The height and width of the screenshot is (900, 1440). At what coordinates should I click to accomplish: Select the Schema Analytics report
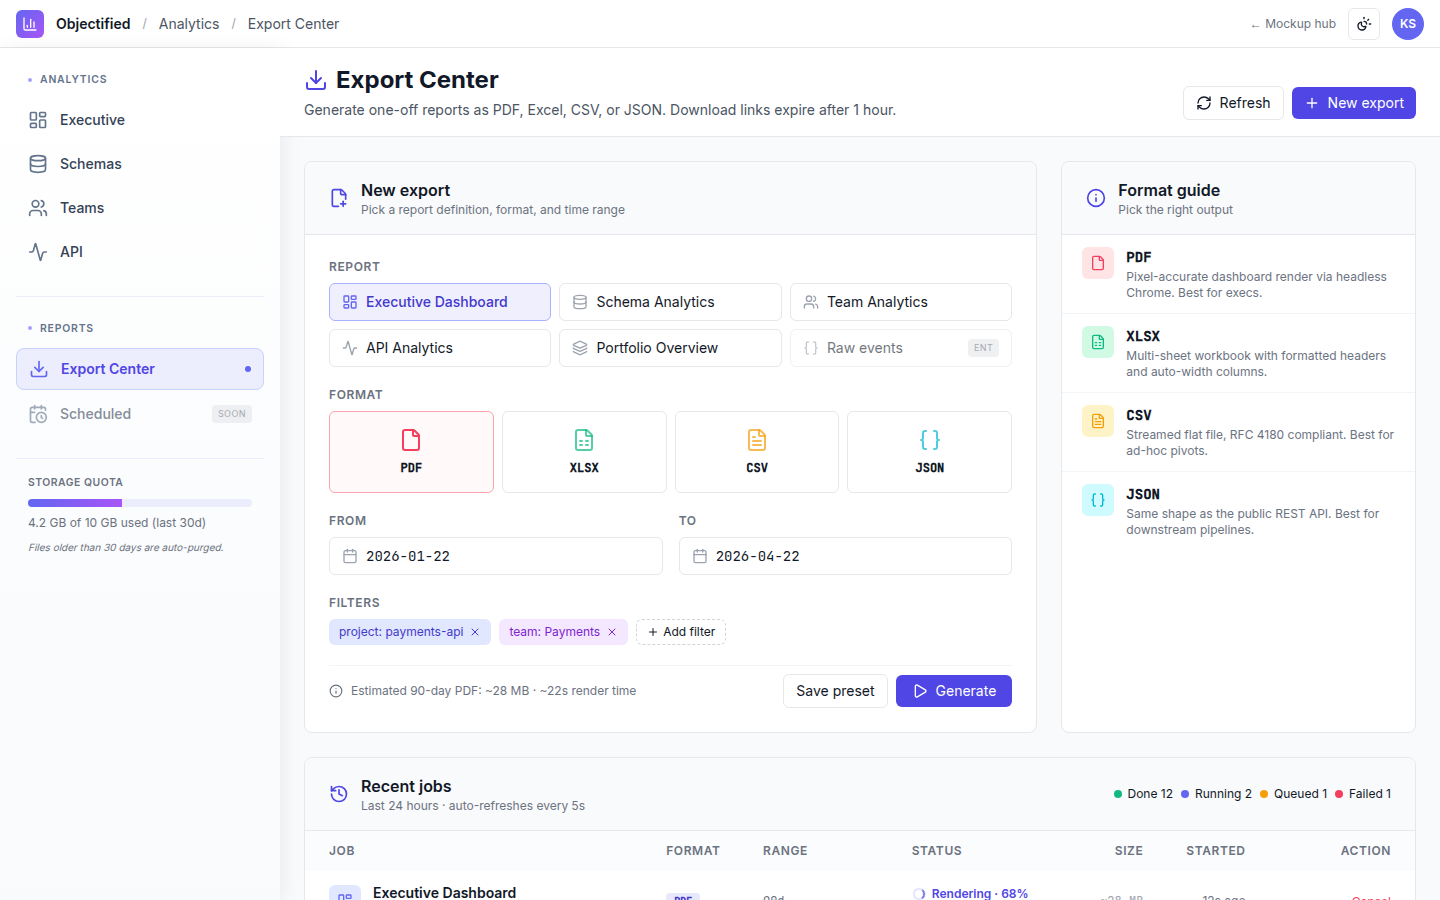[670, 302]
